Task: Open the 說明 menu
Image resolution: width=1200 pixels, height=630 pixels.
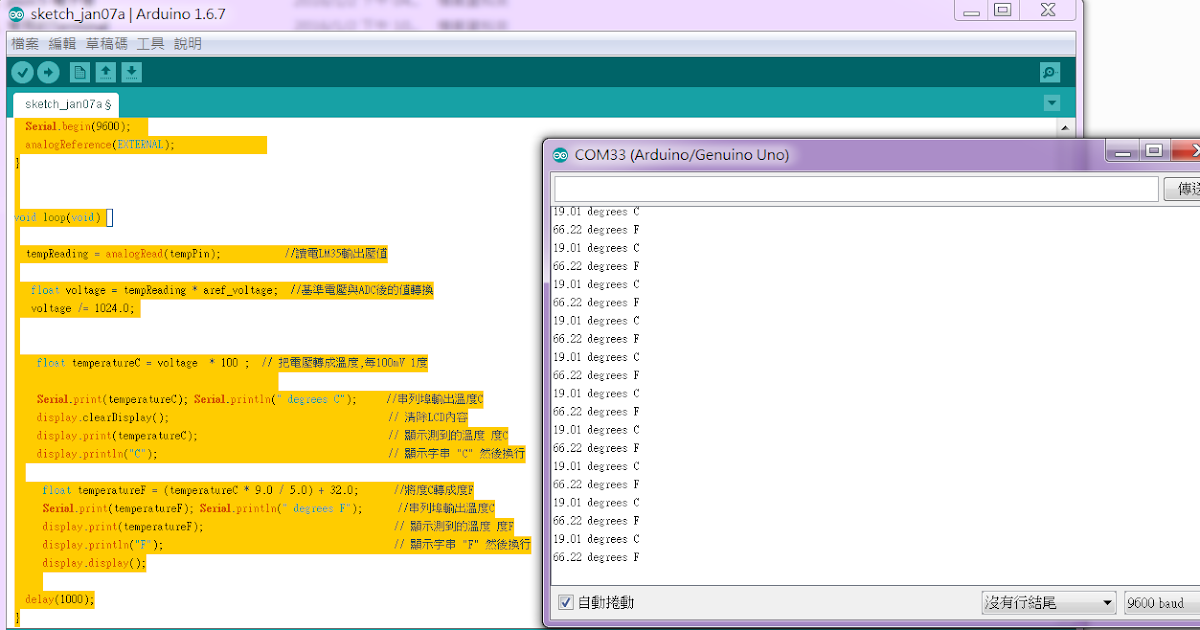Action: [x=188, y=44]
